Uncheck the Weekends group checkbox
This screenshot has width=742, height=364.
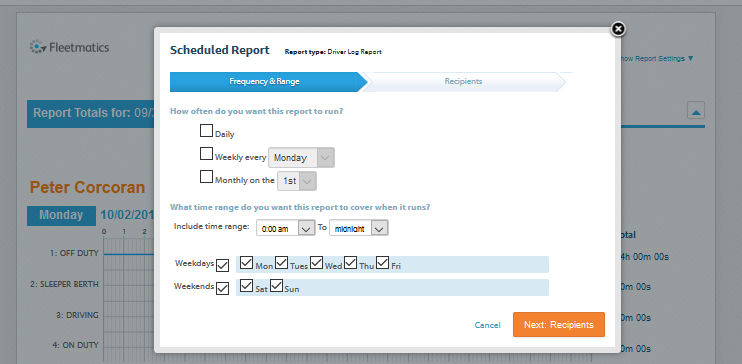[x=222, y=288]
